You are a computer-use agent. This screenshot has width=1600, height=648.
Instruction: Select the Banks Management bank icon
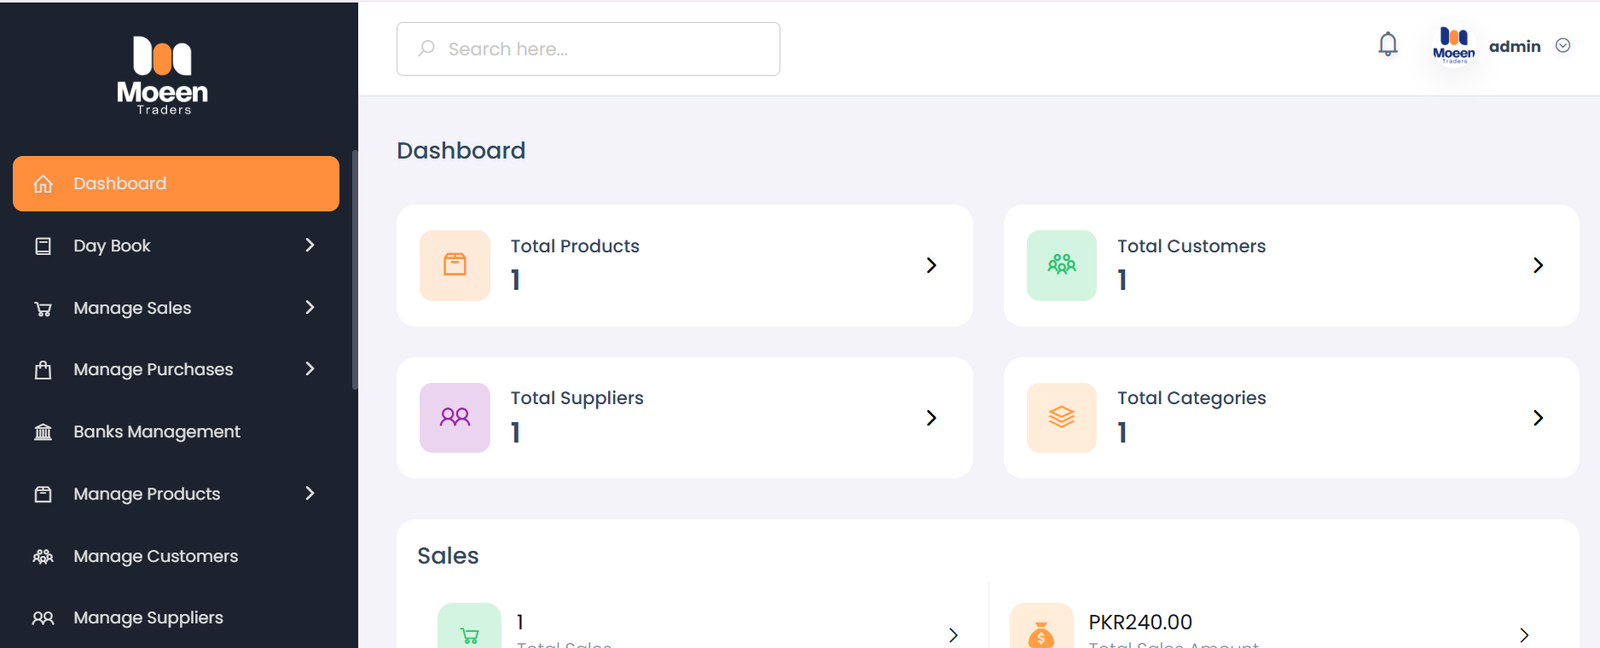43,431
